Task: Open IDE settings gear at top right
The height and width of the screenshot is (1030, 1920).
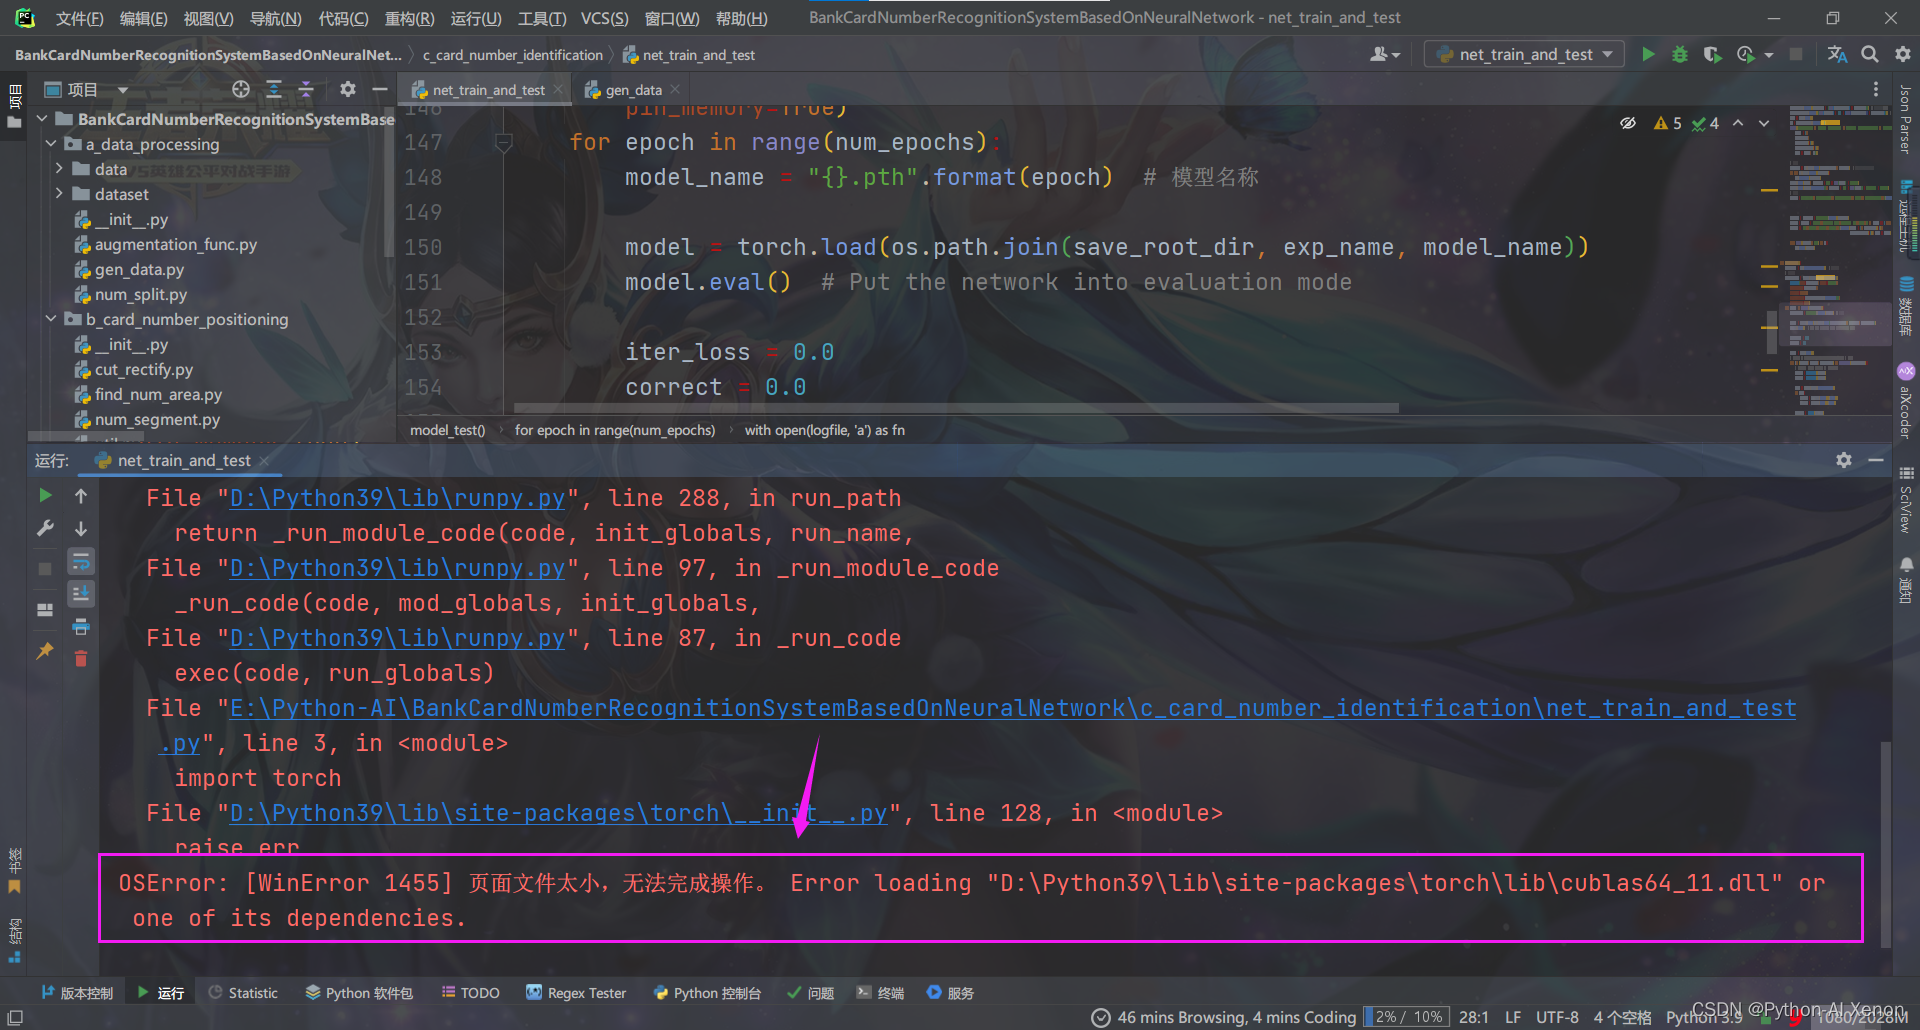Action: click(1902, 54)
